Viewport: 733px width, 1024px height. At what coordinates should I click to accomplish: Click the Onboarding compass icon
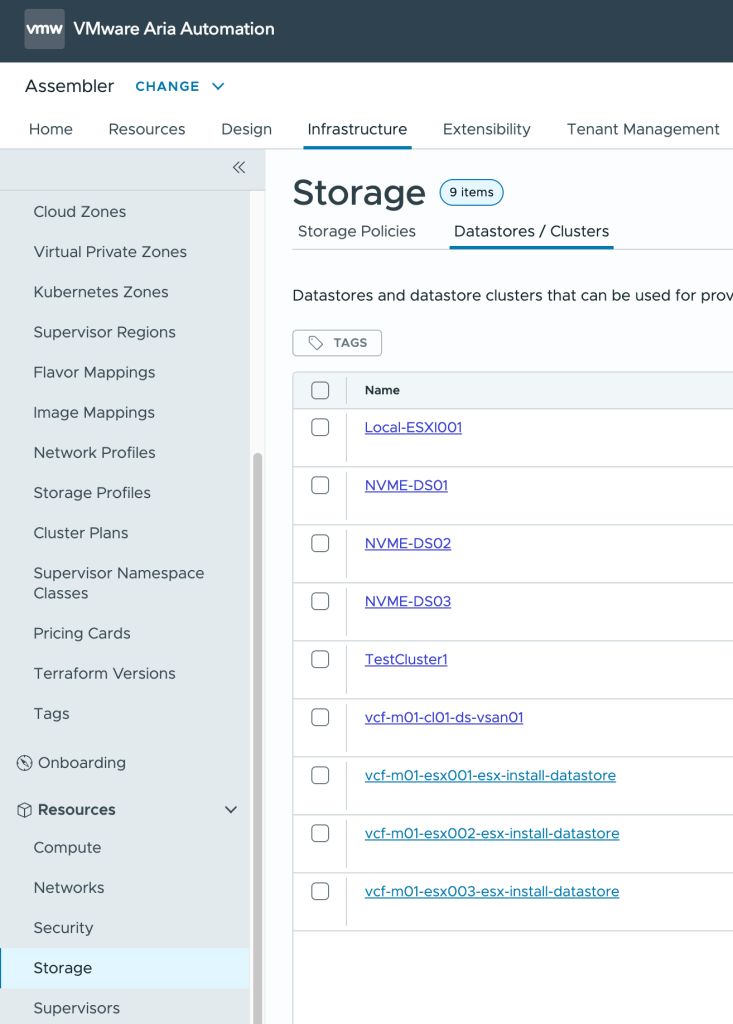point(24,763)
